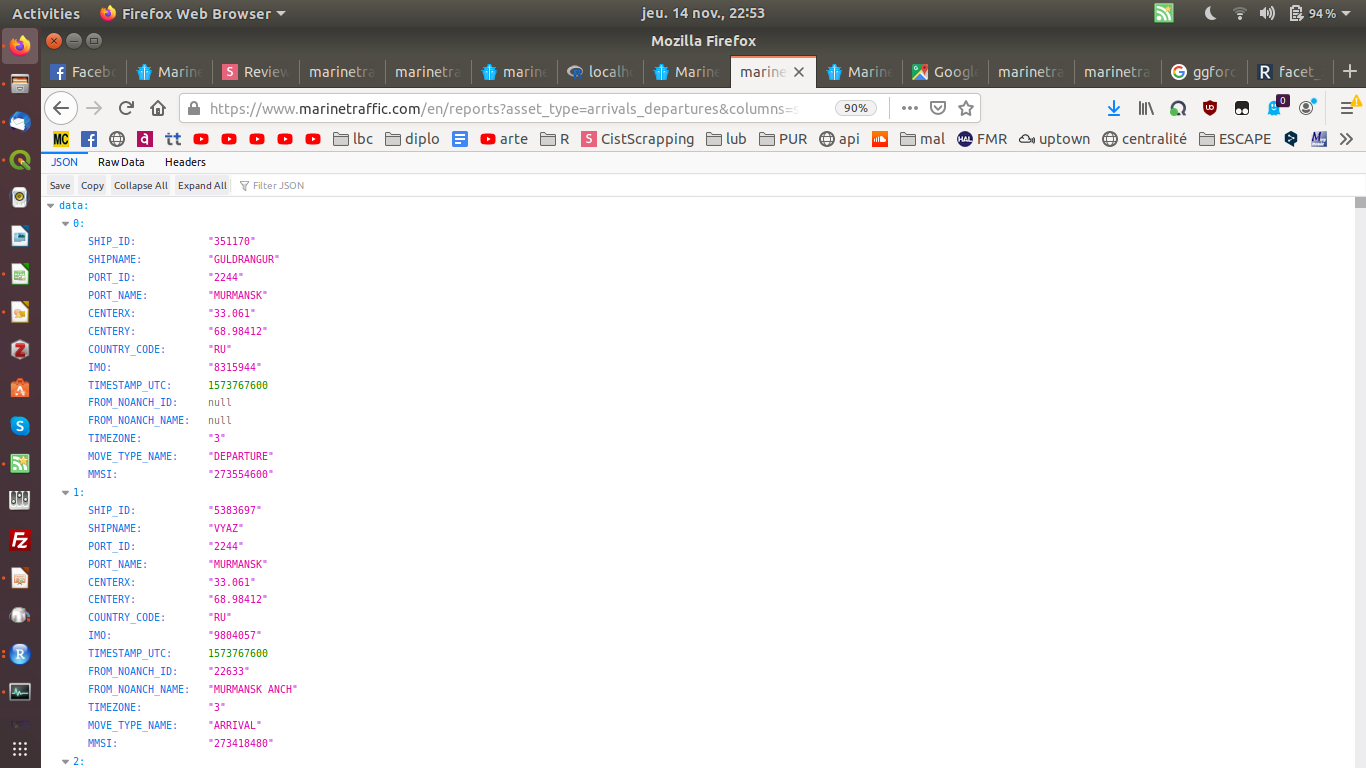Go back to the previous page
This screenshot has height=768, width=1366.
pos(61,108)
